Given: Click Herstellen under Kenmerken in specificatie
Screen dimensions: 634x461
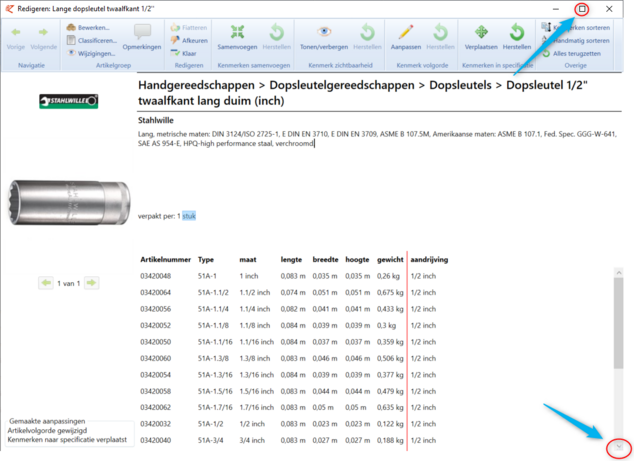Looking at the screenshot, I should point(517,37).
